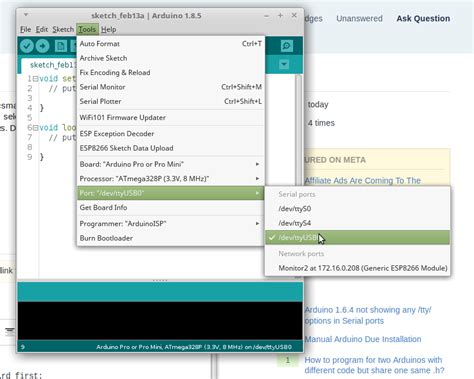Image resolution: width=474 pixels, height=379 pixels.
Task: Click line number 9 in the gutter
Action: [x=30, y=157]
